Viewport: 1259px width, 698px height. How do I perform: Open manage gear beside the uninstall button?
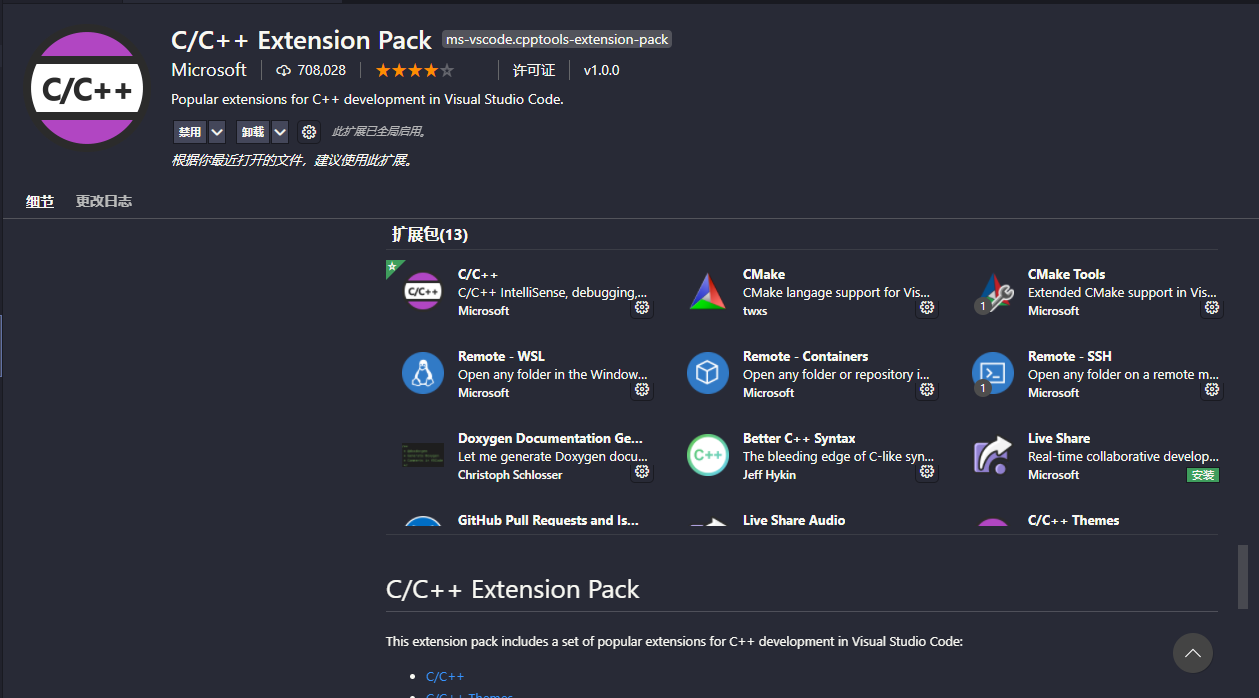[309, 132]
